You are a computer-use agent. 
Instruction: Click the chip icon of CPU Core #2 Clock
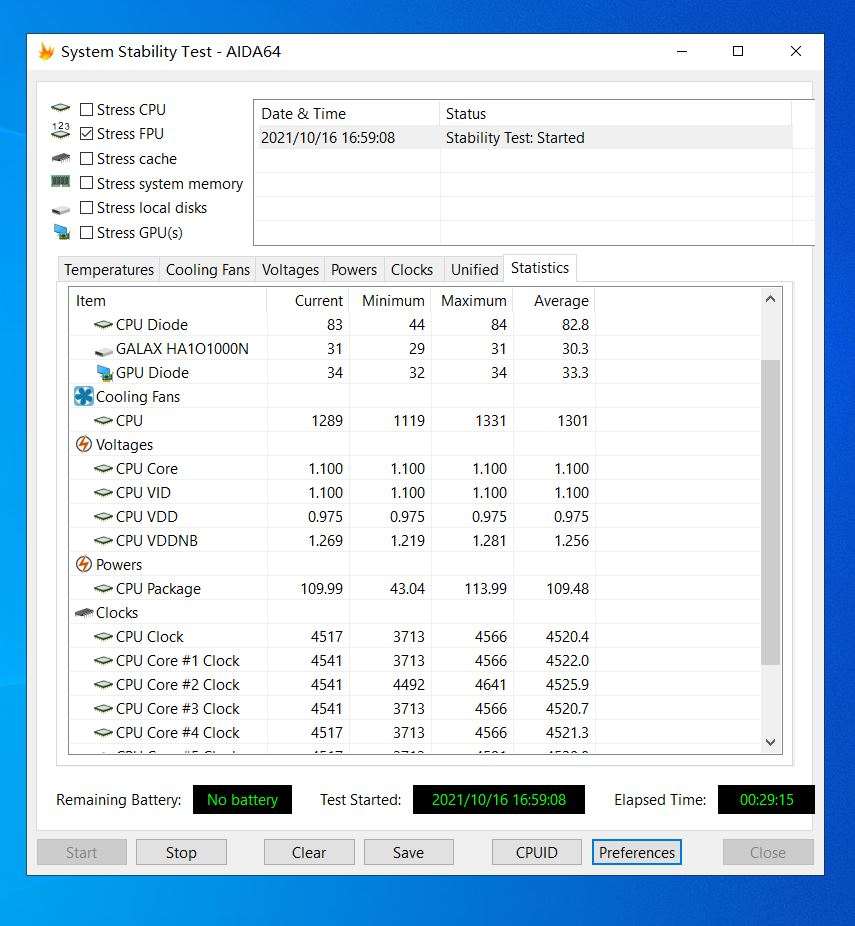pyautogui.click(x=103, y=684)
